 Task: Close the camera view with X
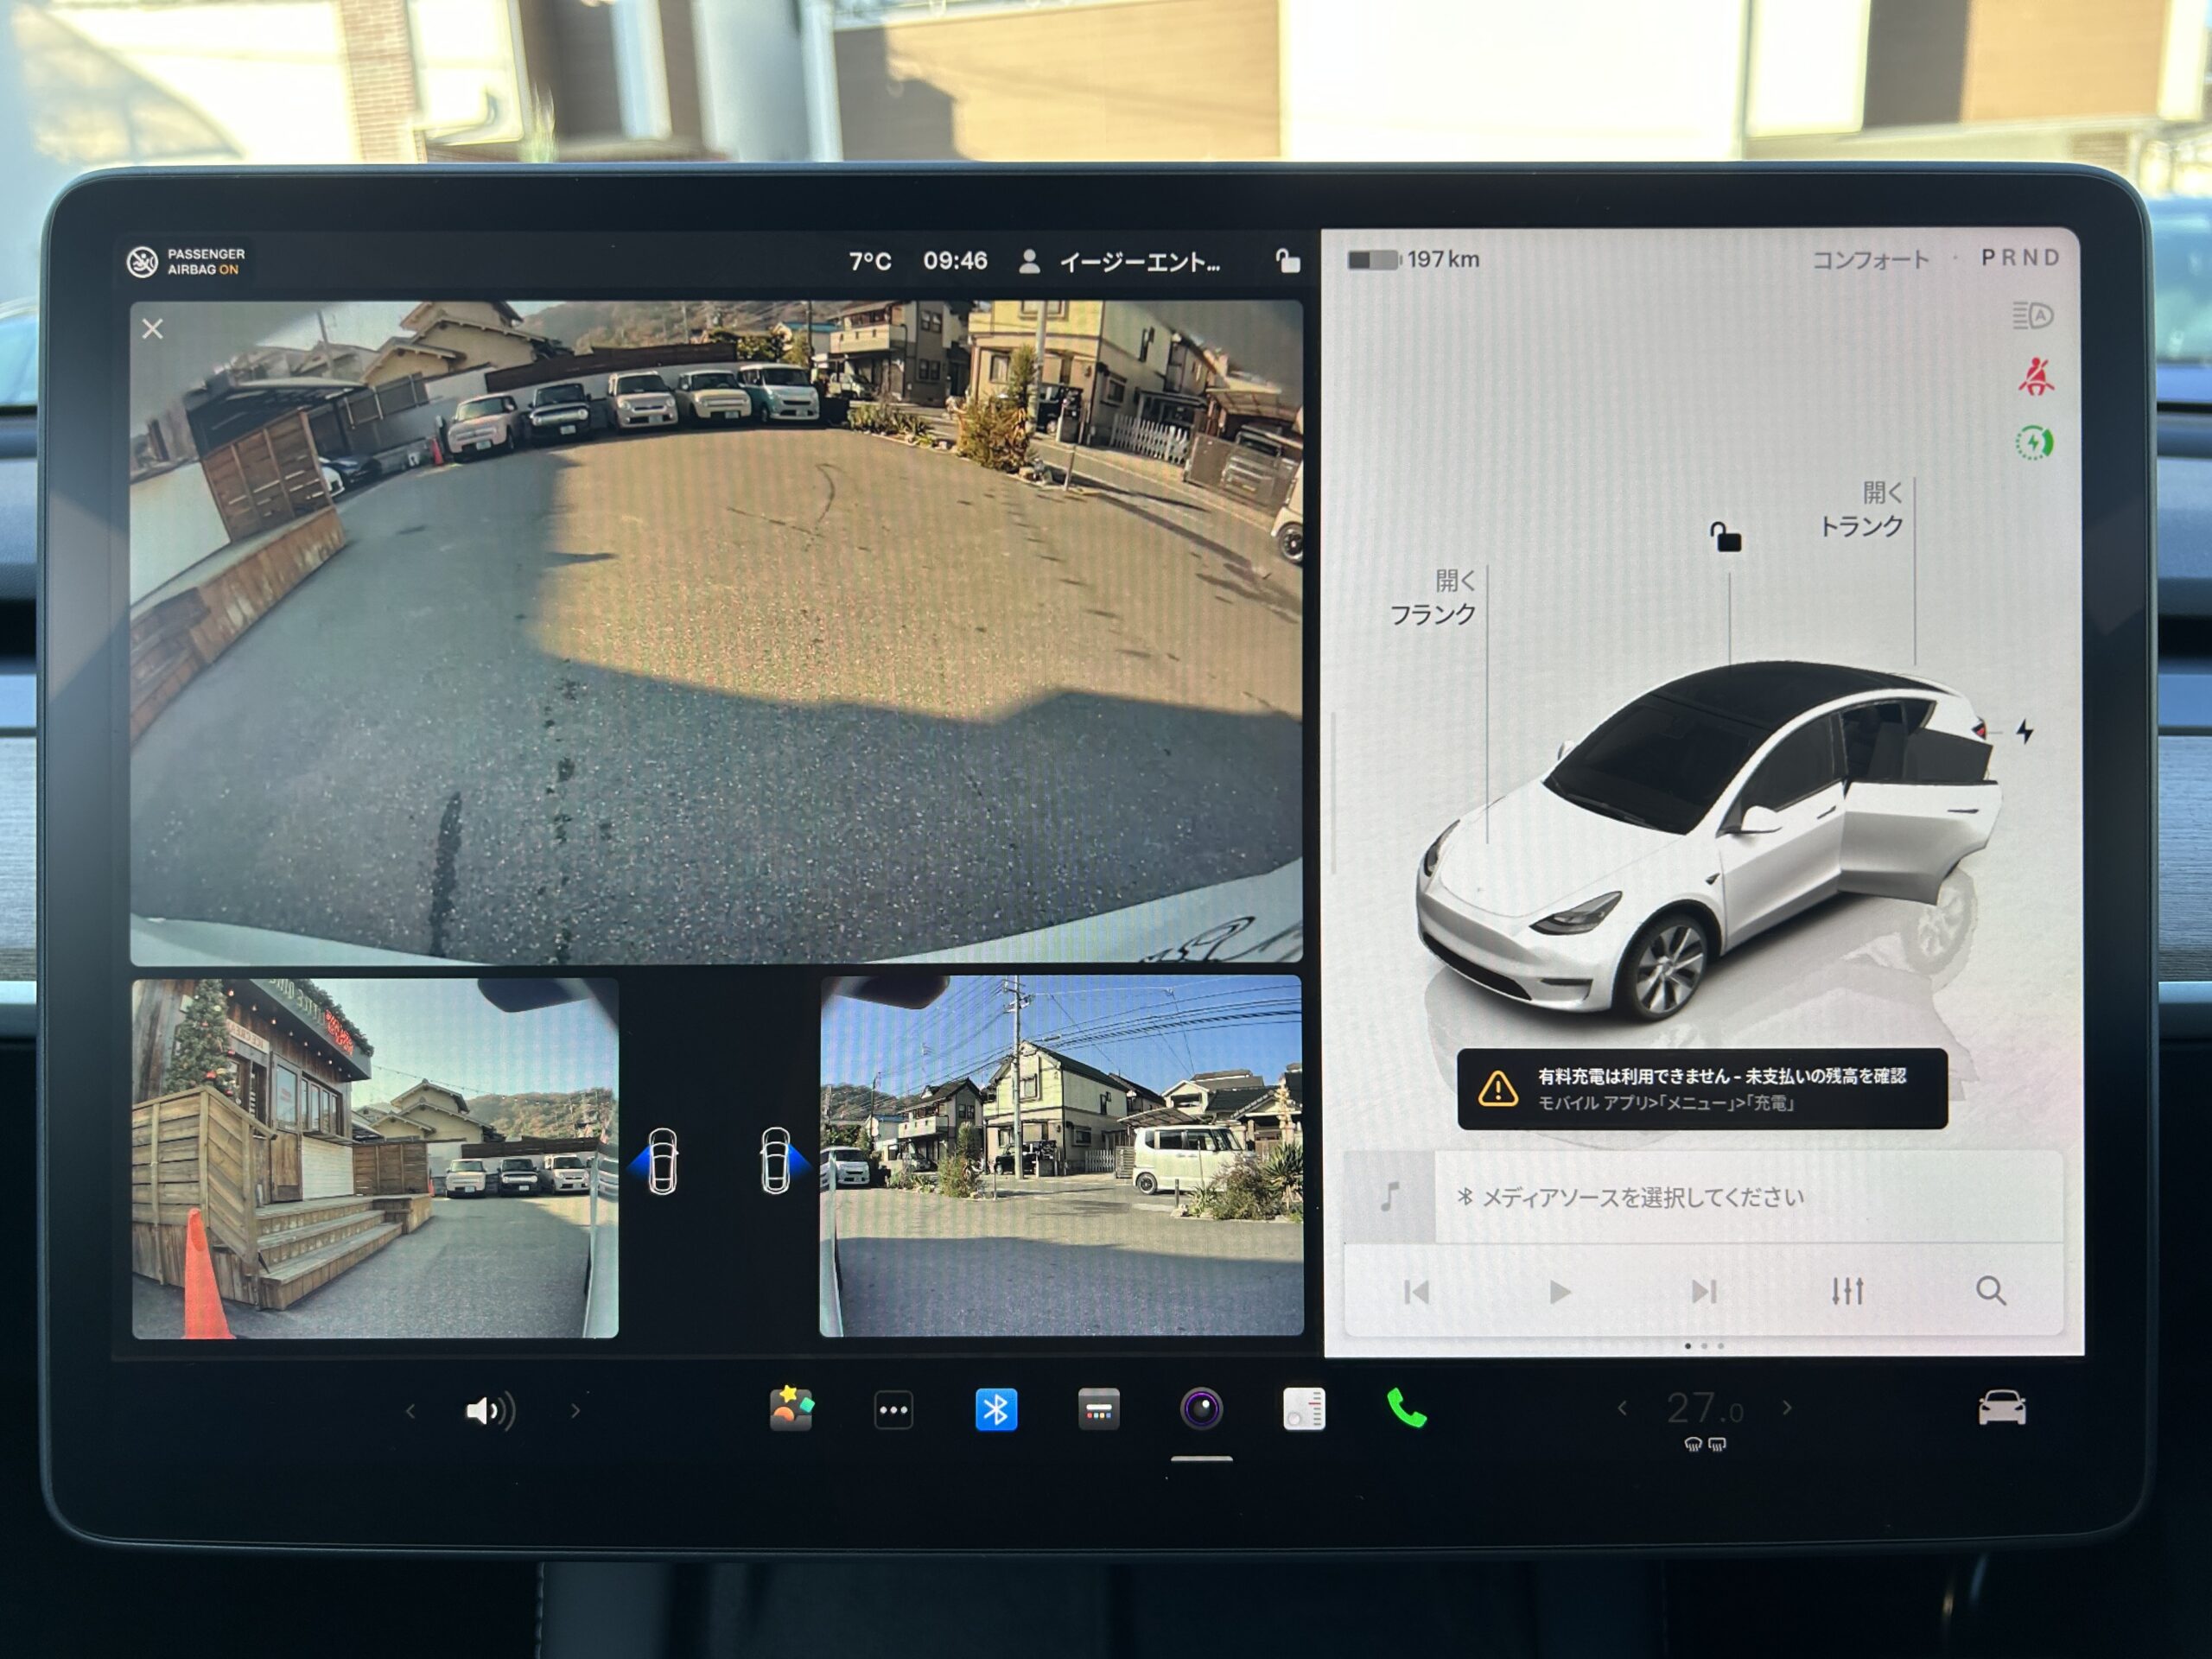click(x=152, y=329)
